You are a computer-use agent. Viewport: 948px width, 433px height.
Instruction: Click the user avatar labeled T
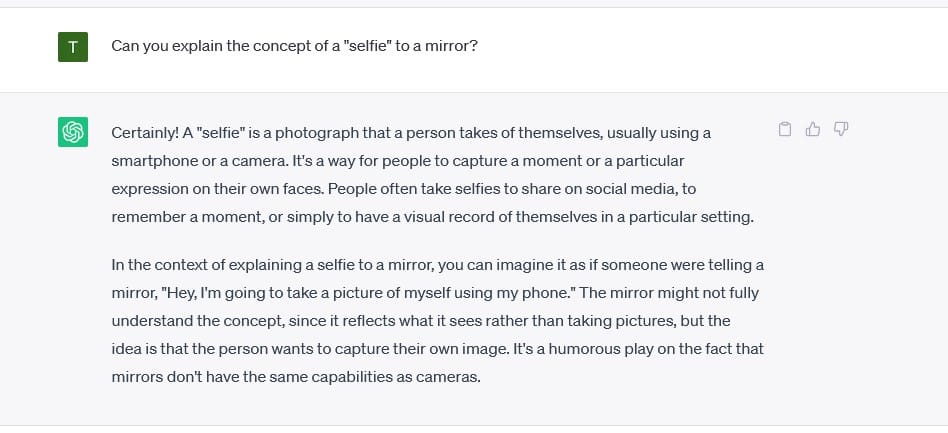[x=73, y=47]
